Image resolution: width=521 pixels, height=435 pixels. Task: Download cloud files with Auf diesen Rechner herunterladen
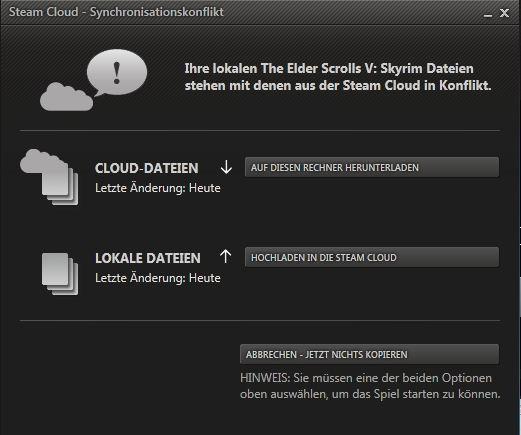tap(372, 167)
